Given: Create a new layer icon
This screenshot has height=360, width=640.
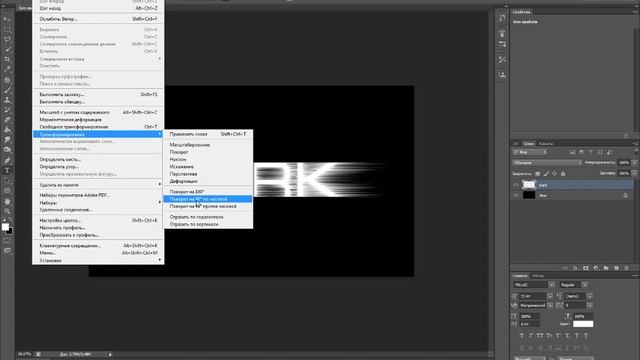Looking at the screenshot, I should pyautogui.click(x=616, y=268).
